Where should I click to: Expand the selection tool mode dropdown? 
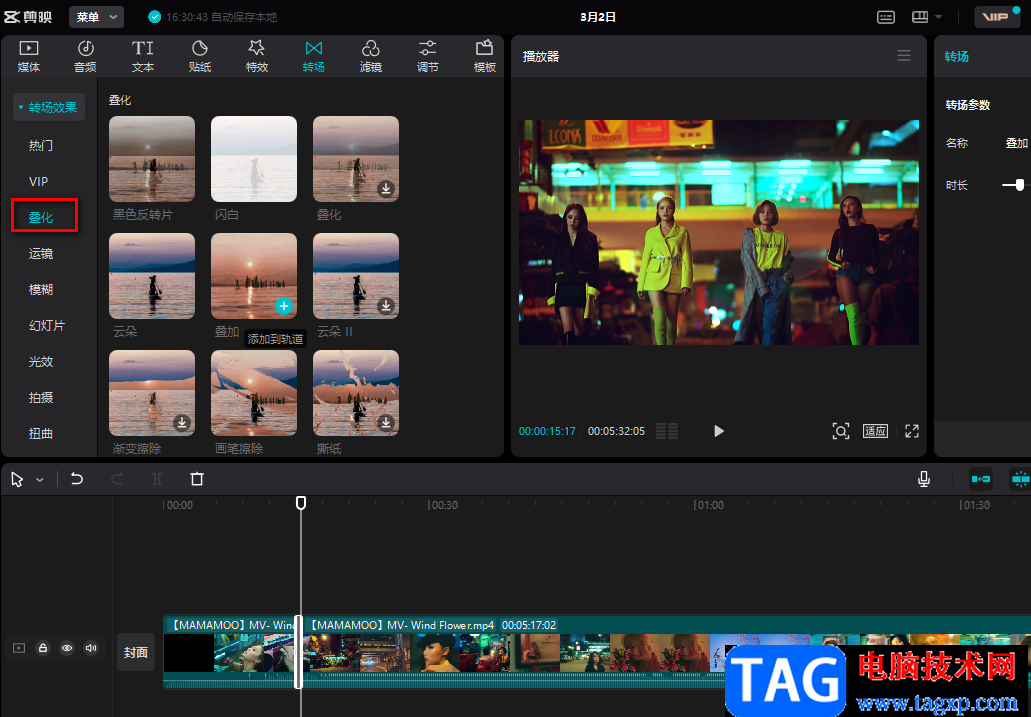pos(40,480)
